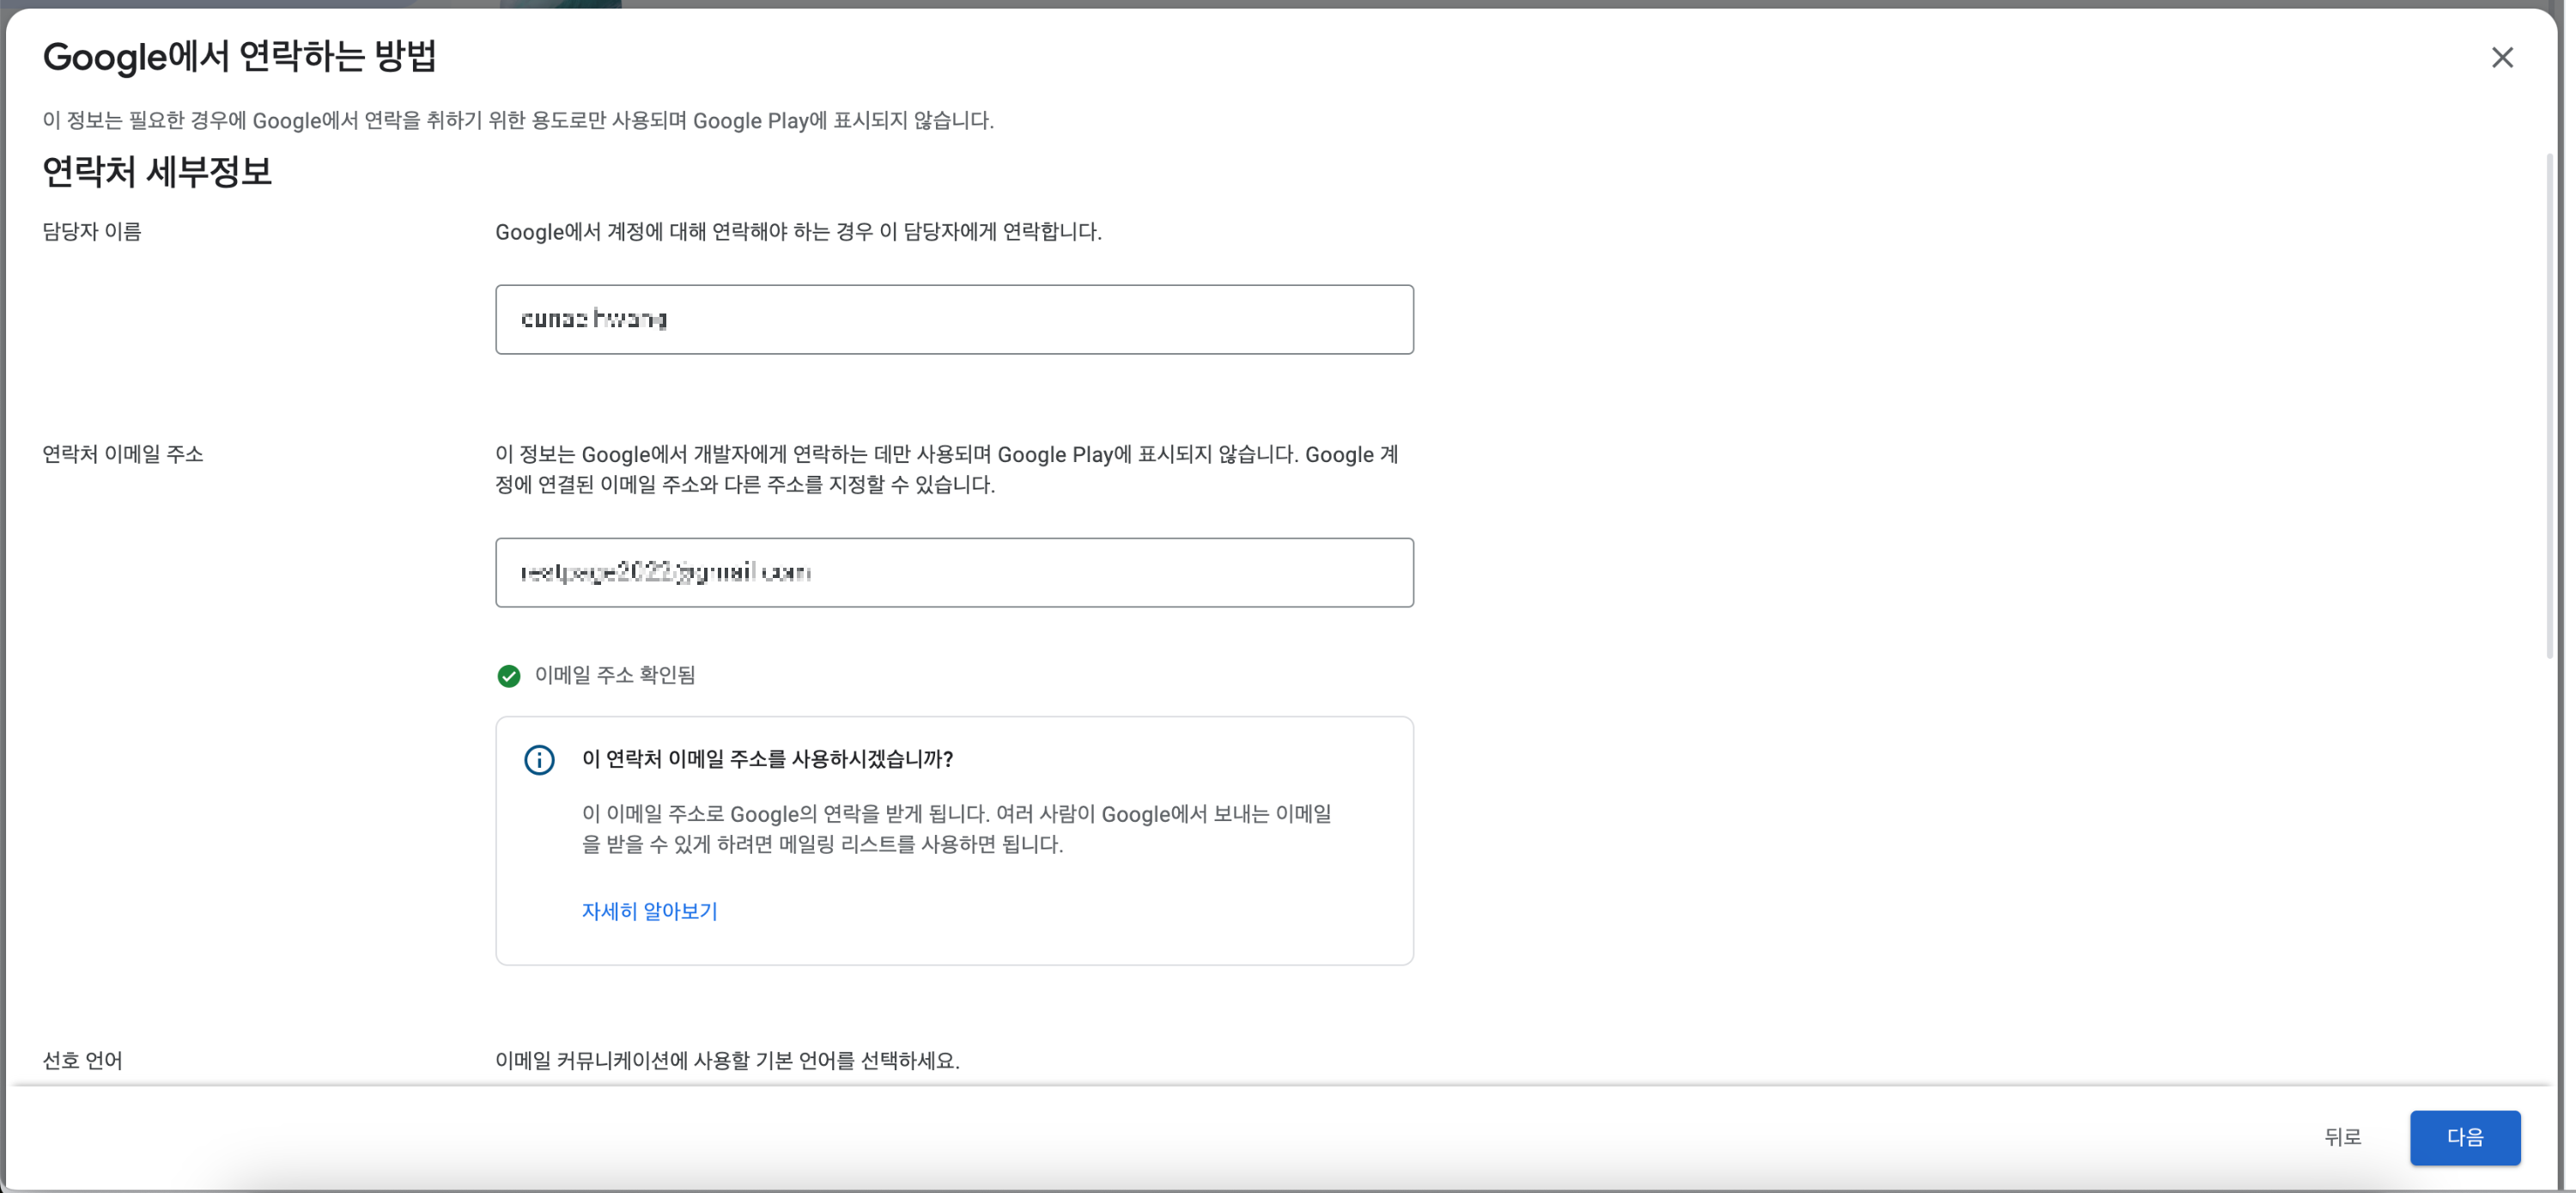Click the blue info circle icon
Screen dimensions: 2576x1193
click(539, 760)
